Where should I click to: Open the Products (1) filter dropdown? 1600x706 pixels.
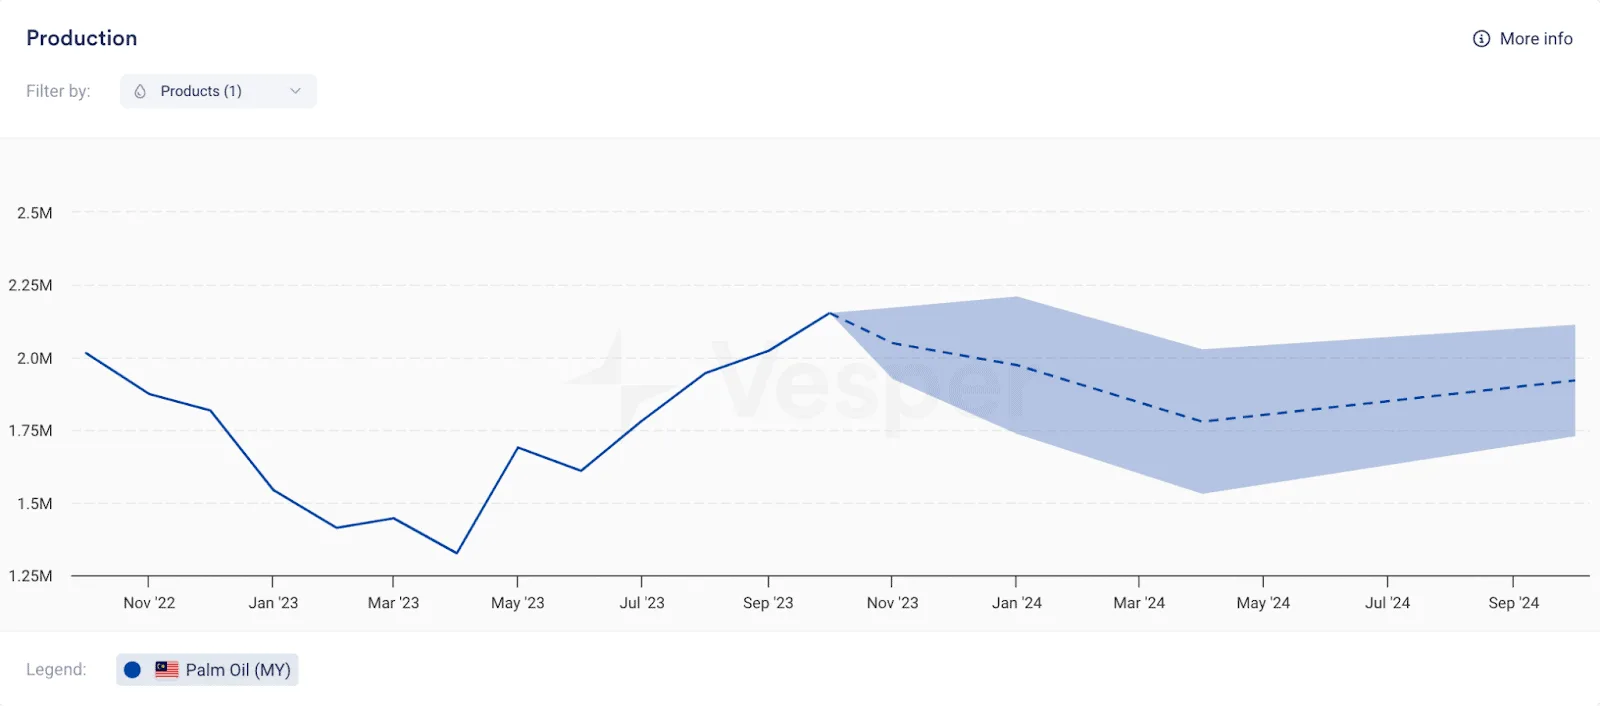pyautogui.click(x=218, y=91)
